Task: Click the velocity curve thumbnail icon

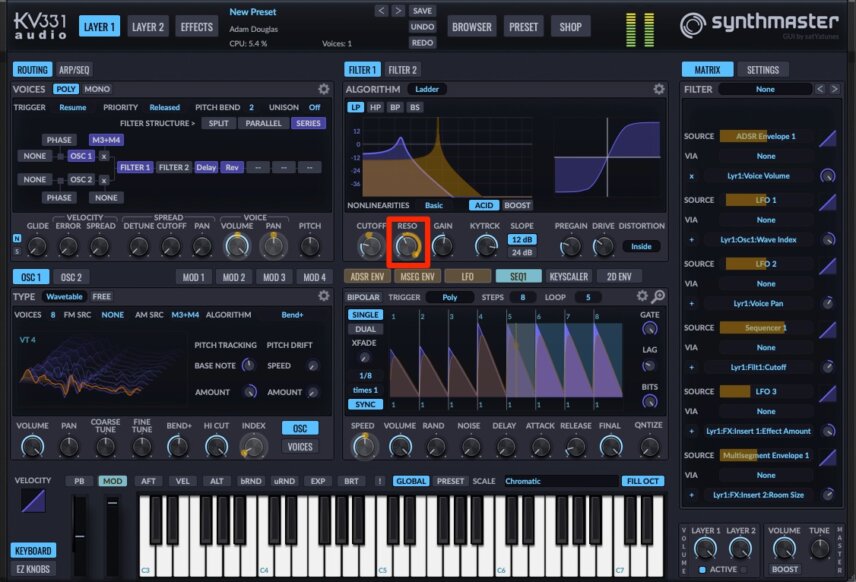Action: [33, 501]
